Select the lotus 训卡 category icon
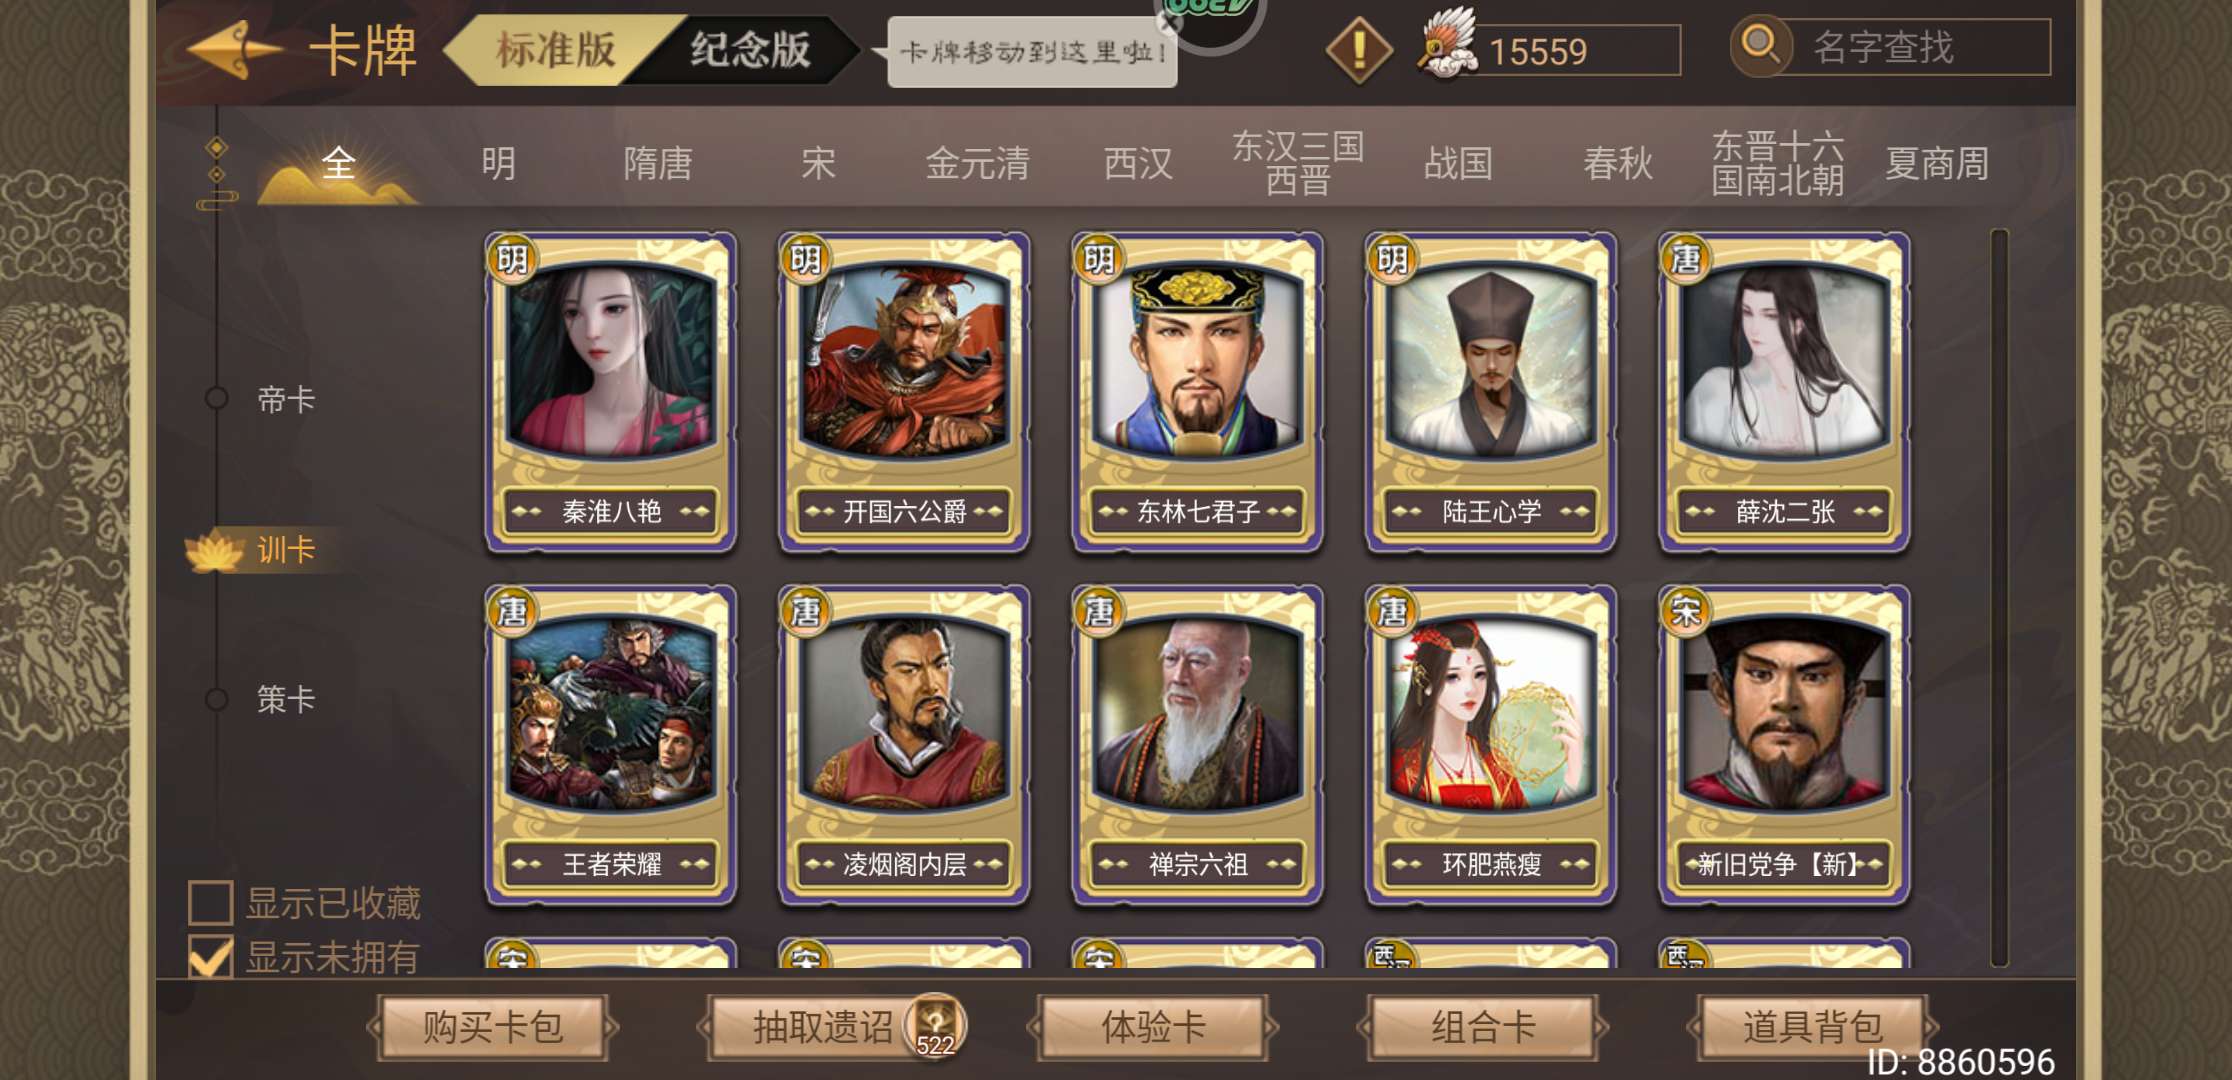This screenshot has width=2232, height=1080. tap(215, 550)
